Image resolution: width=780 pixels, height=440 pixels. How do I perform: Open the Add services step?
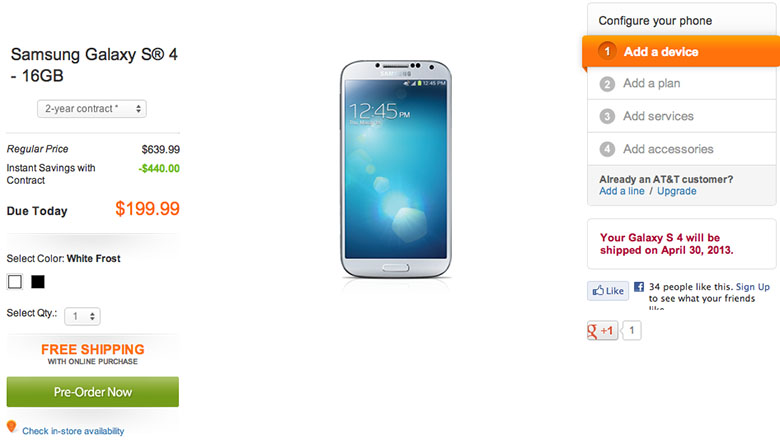click(682, 116)
